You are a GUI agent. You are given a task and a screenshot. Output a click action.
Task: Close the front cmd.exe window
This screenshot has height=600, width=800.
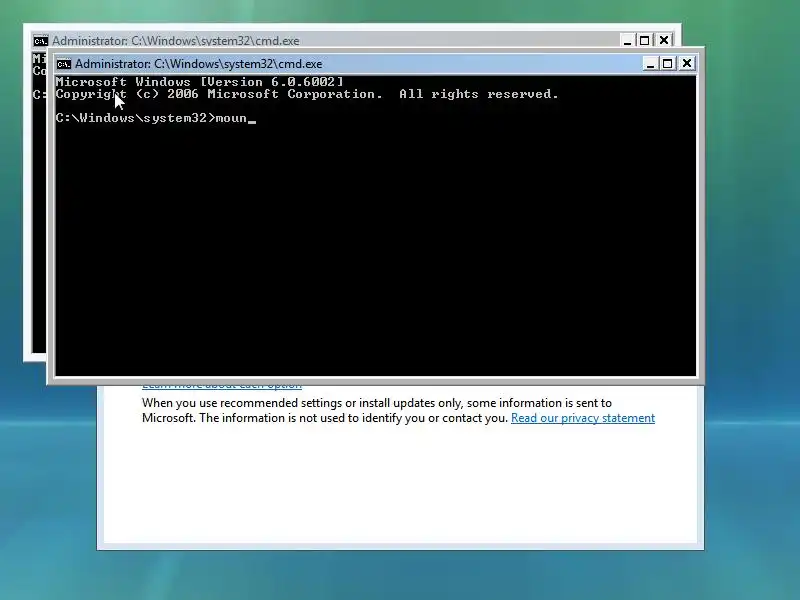coord(687,63)
